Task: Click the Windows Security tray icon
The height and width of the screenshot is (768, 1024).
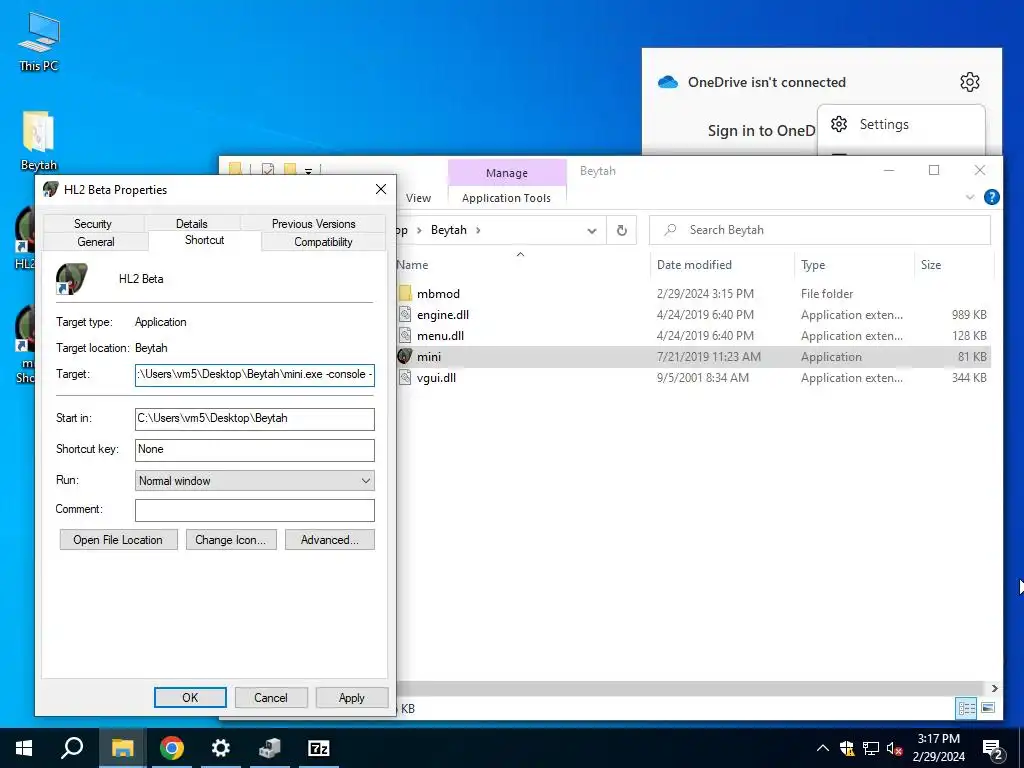Action: click(847, 748)
